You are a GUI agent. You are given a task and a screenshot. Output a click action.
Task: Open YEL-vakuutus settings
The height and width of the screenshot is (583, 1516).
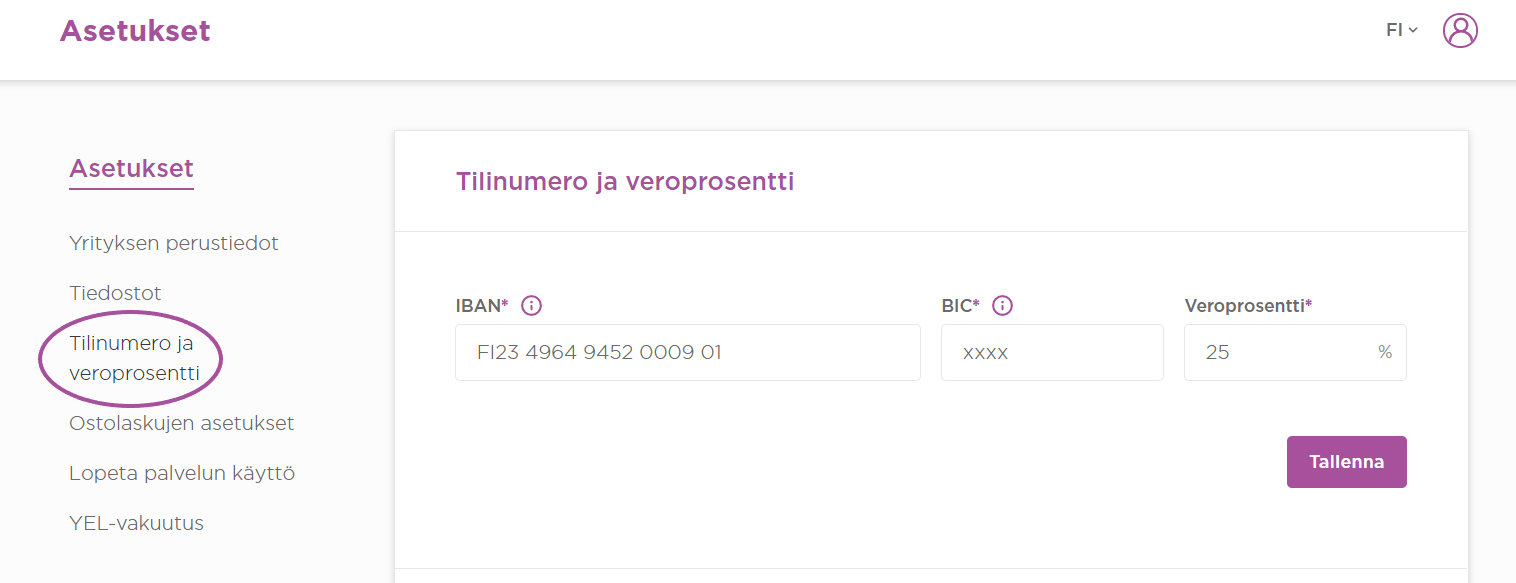(136, 523)
